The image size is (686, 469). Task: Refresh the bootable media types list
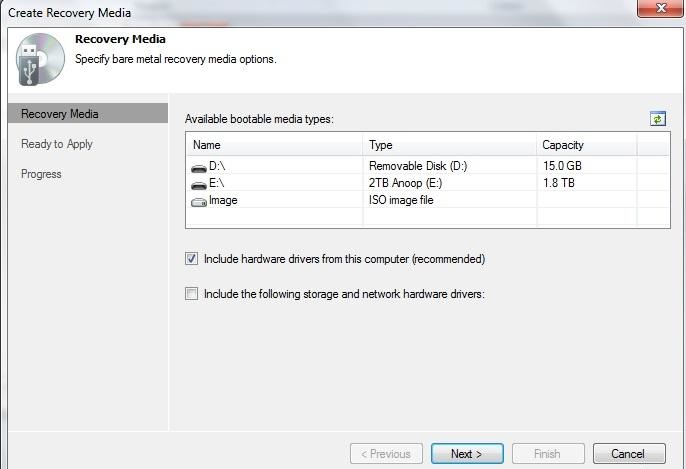point(658,119)
